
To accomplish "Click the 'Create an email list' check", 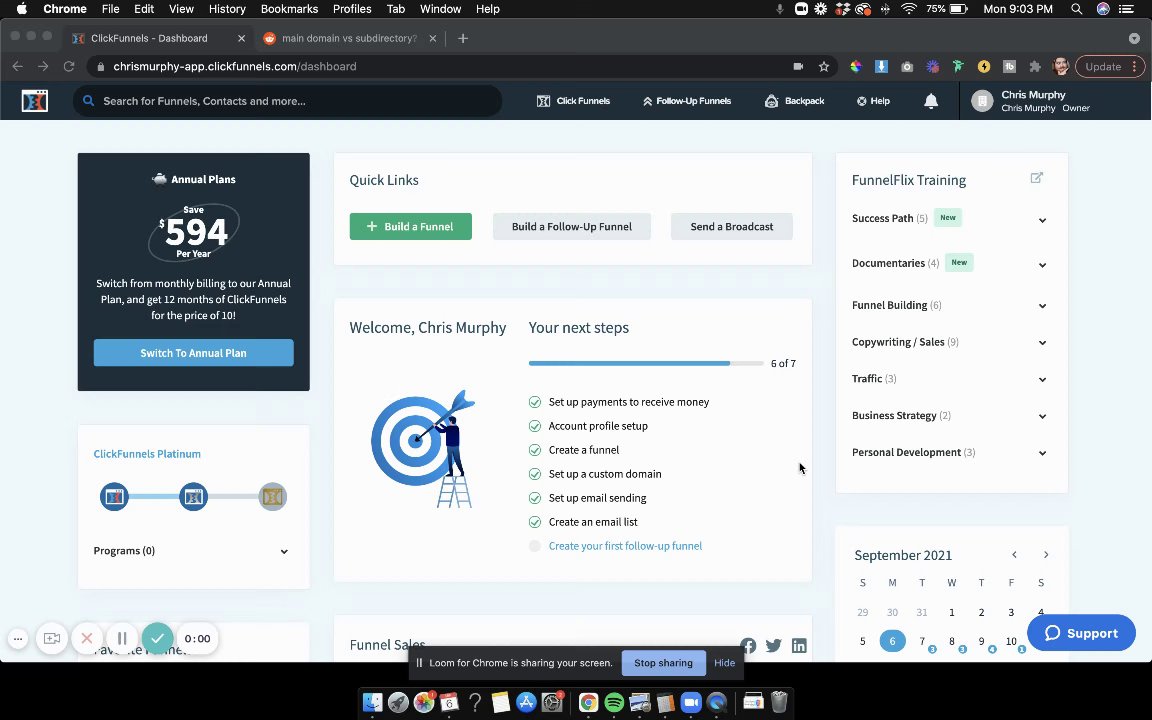I will [535, 522].
